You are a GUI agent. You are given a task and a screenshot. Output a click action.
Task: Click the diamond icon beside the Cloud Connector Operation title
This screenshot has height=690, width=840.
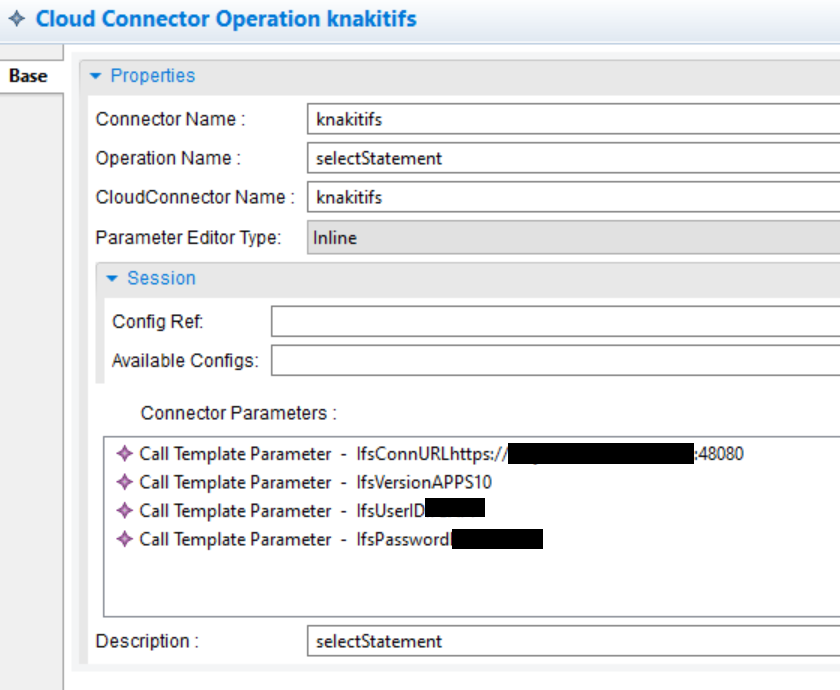tap(17, 19)
